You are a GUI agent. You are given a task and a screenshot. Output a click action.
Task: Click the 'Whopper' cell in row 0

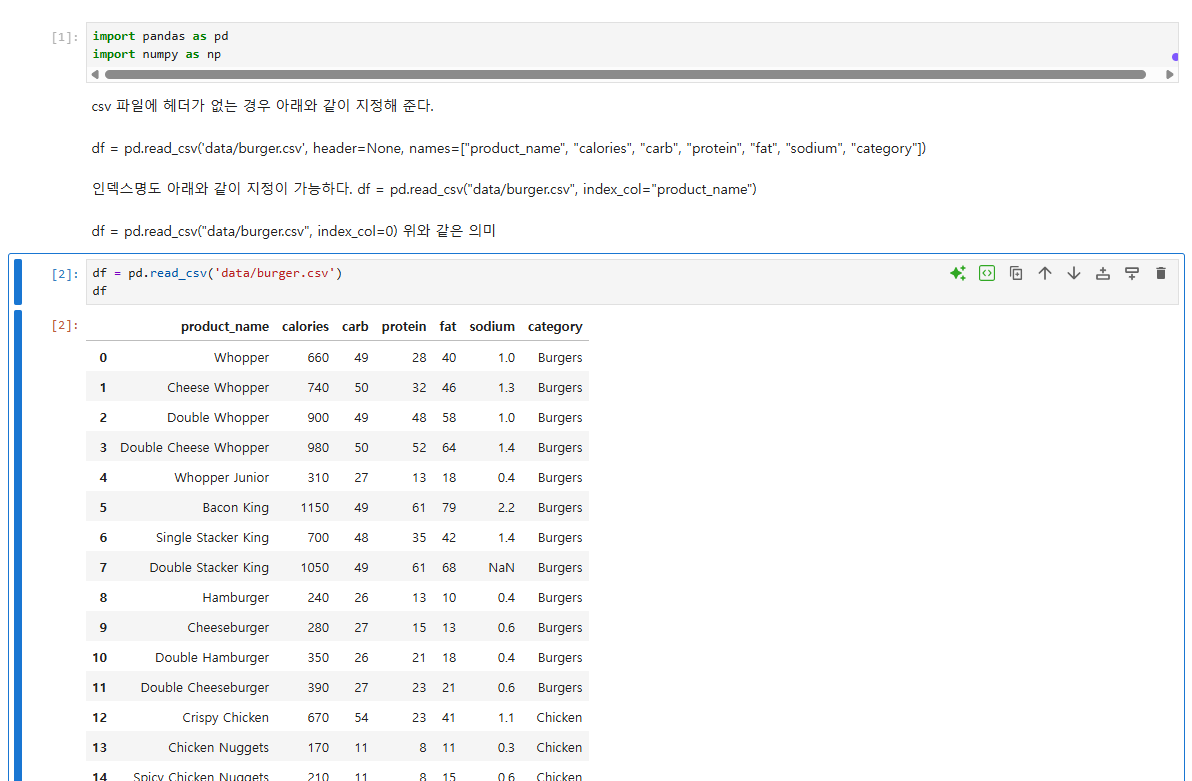pyautogui.click(x=241, y=357)
